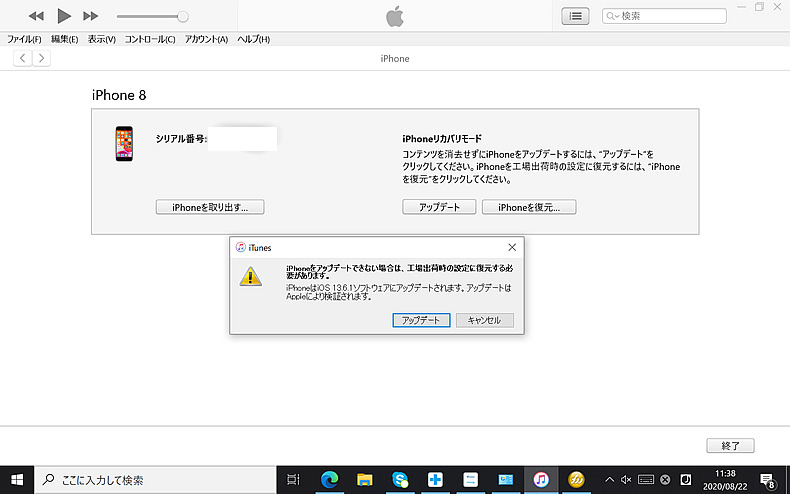Viewport: 790px width, 494px height.
Task: Open the notification center icon
Action: (x=767, y=480)
